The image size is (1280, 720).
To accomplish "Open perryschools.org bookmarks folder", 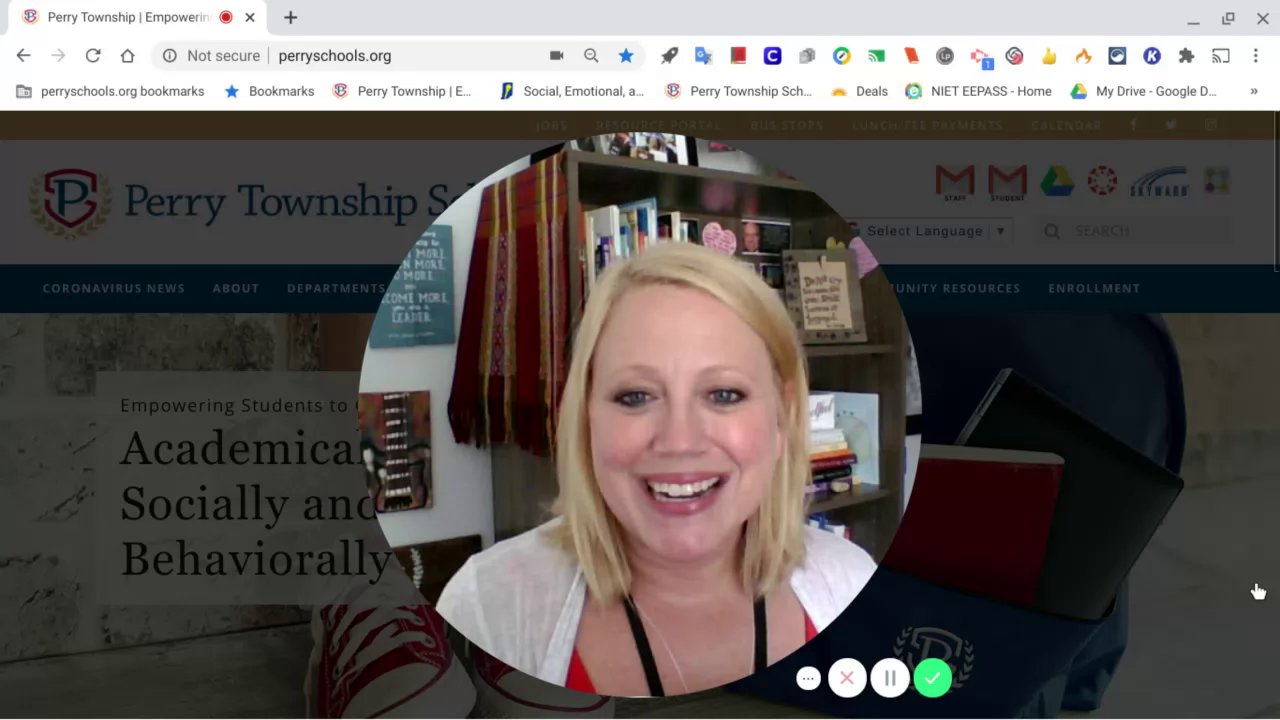I will tap(110, 91).
